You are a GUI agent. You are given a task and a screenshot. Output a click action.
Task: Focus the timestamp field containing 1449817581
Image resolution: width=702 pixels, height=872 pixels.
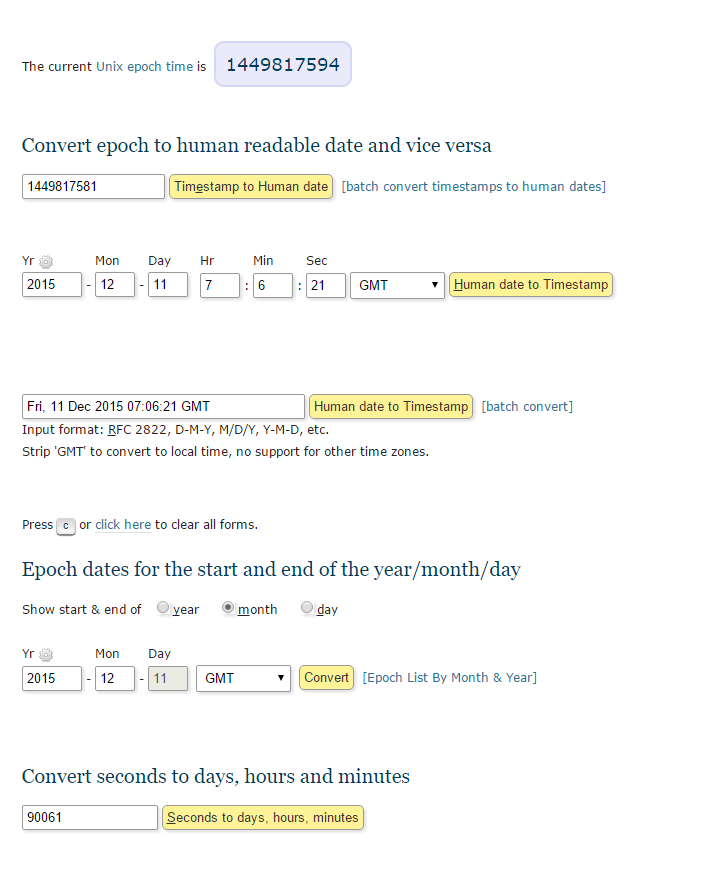[x=93, y=187]
